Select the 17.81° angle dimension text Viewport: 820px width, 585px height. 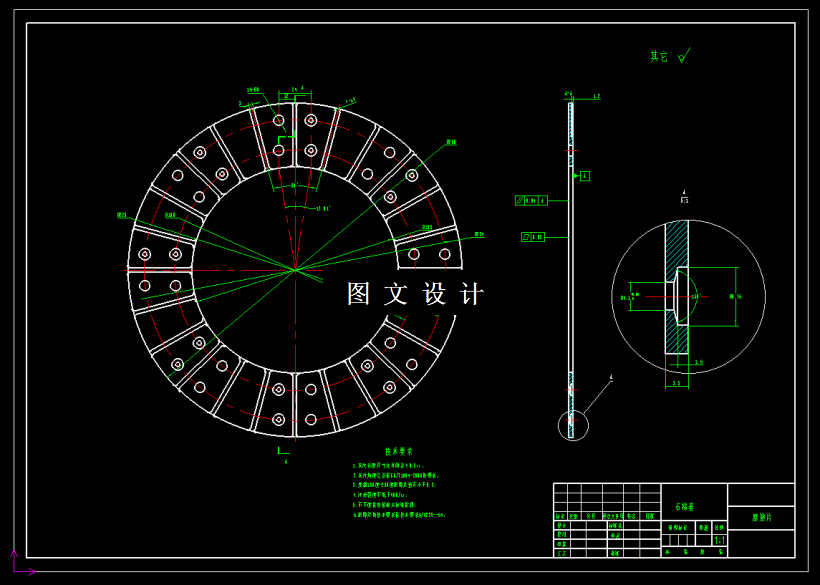click(x=323, y=209)
